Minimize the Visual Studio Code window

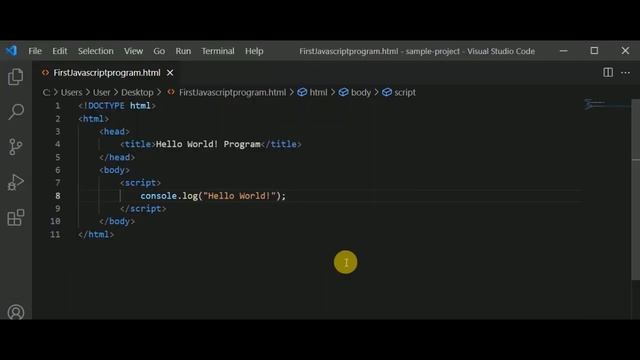point(564,51)
